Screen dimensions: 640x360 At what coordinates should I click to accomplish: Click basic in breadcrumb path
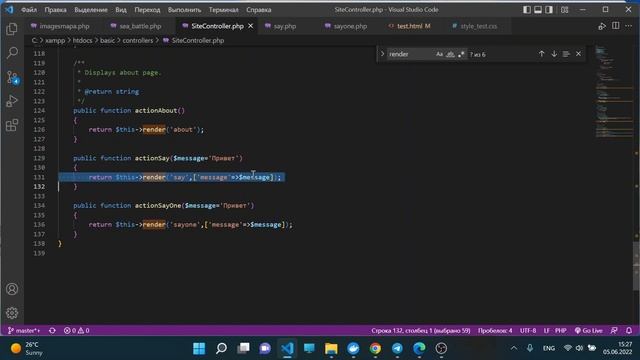tap(107, 40)
